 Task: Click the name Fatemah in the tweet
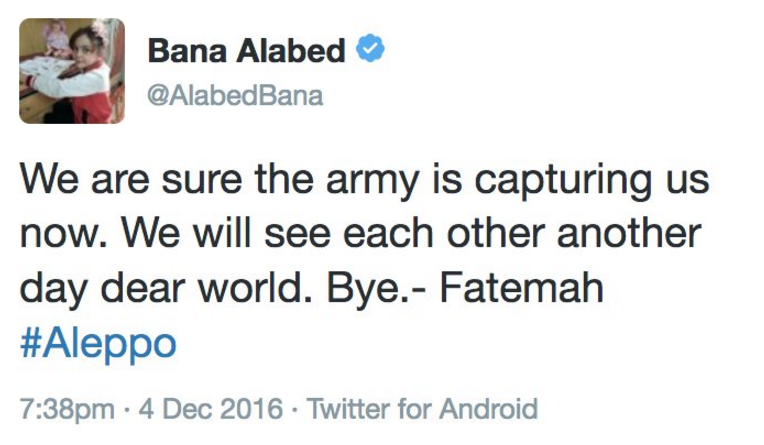pos(522,288)
